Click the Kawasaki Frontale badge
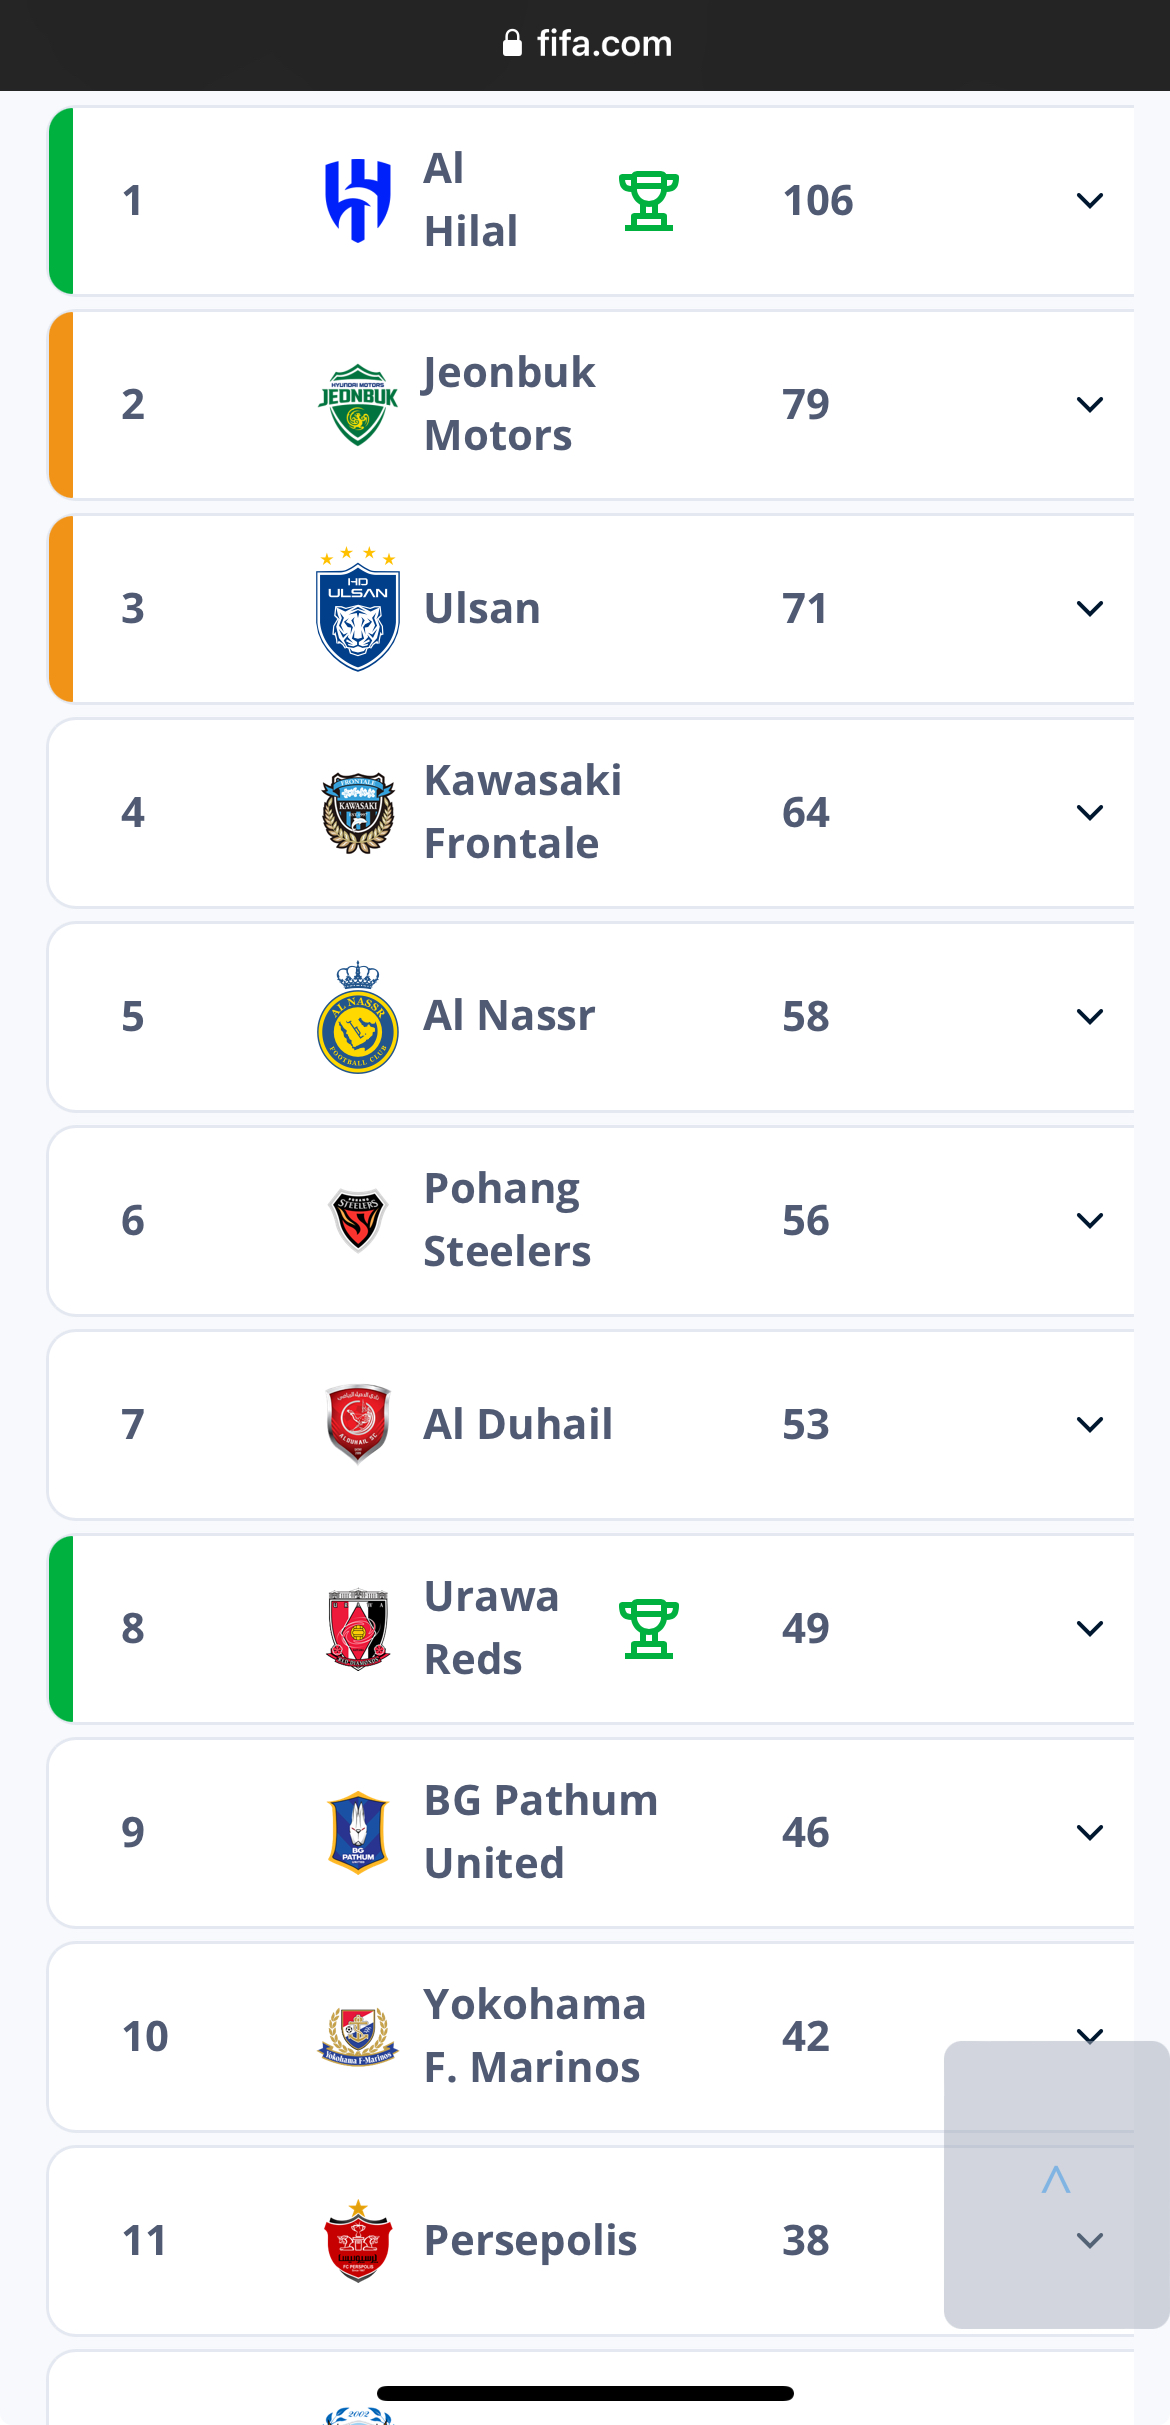1170x2425 pixels. pos(358,813)
